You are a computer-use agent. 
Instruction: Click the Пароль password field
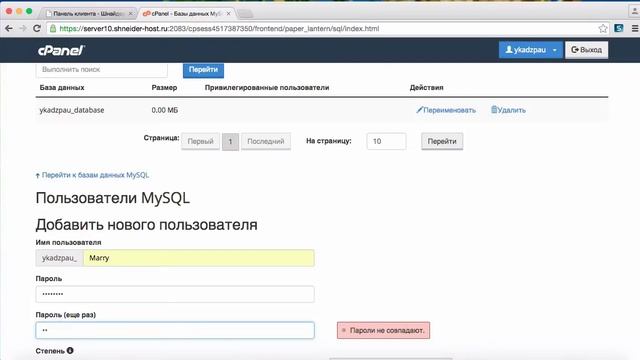click(x=175, y=294)
